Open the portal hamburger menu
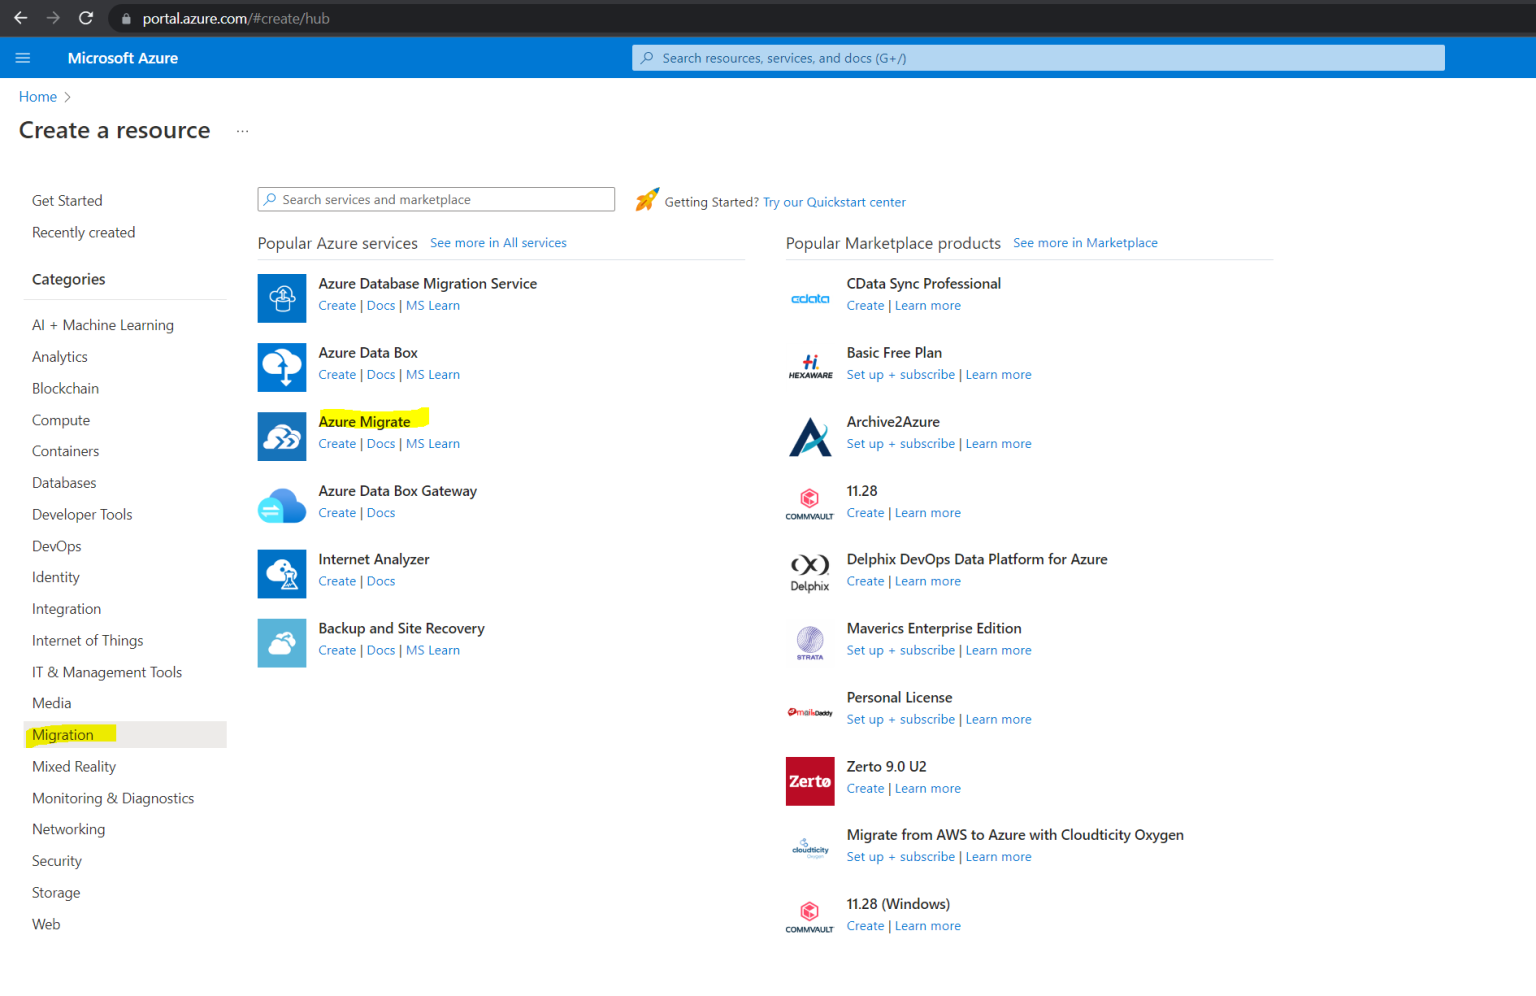 [x=22, y=57]
